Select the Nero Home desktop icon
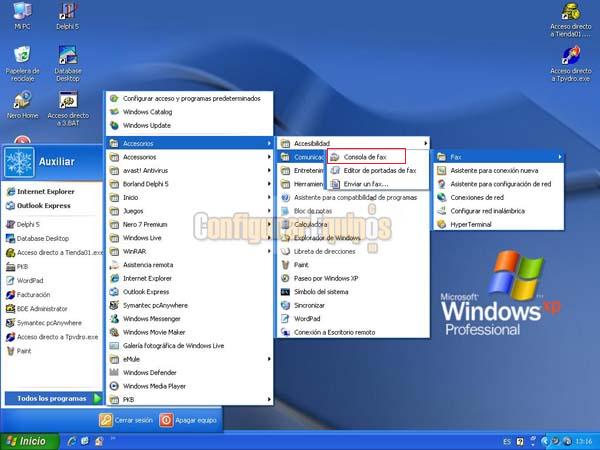The width and height of the screenshot is (600, 450). pos(23,105)
